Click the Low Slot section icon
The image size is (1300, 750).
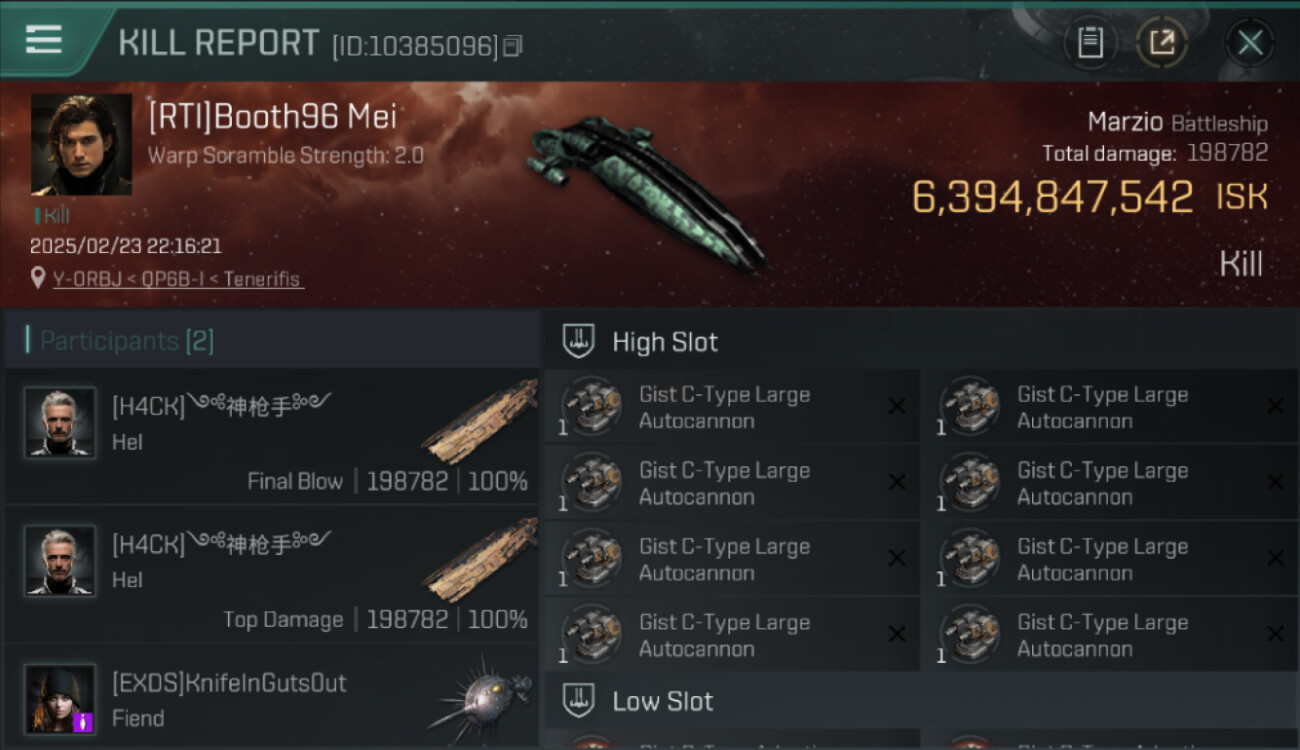[x=579, y=700]
